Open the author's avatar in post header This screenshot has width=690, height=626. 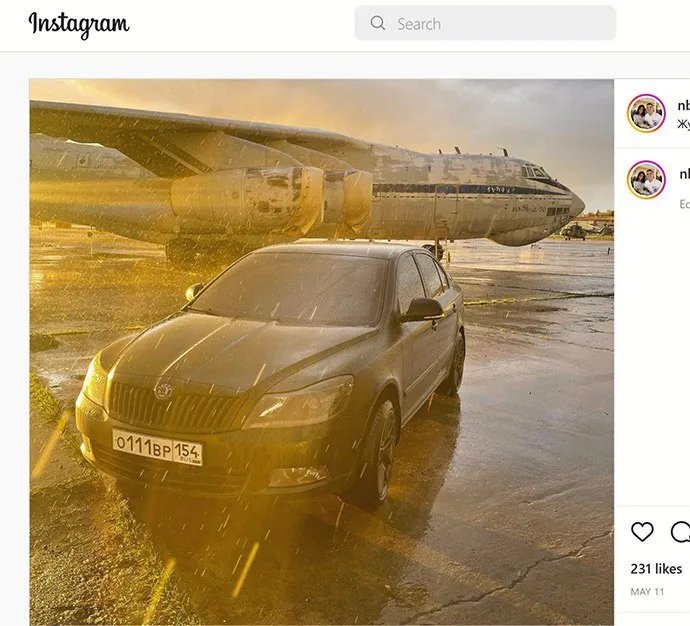click(x=646, y=113)
